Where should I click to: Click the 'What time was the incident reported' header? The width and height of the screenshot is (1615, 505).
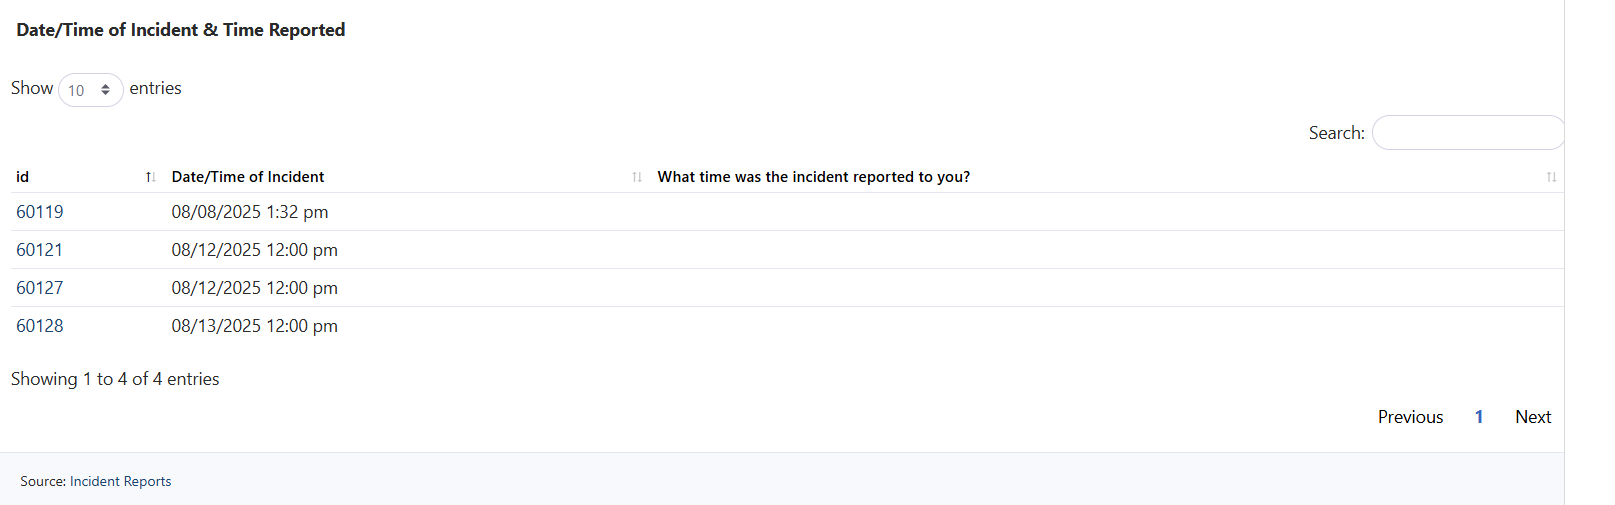[x=813, y=177]
